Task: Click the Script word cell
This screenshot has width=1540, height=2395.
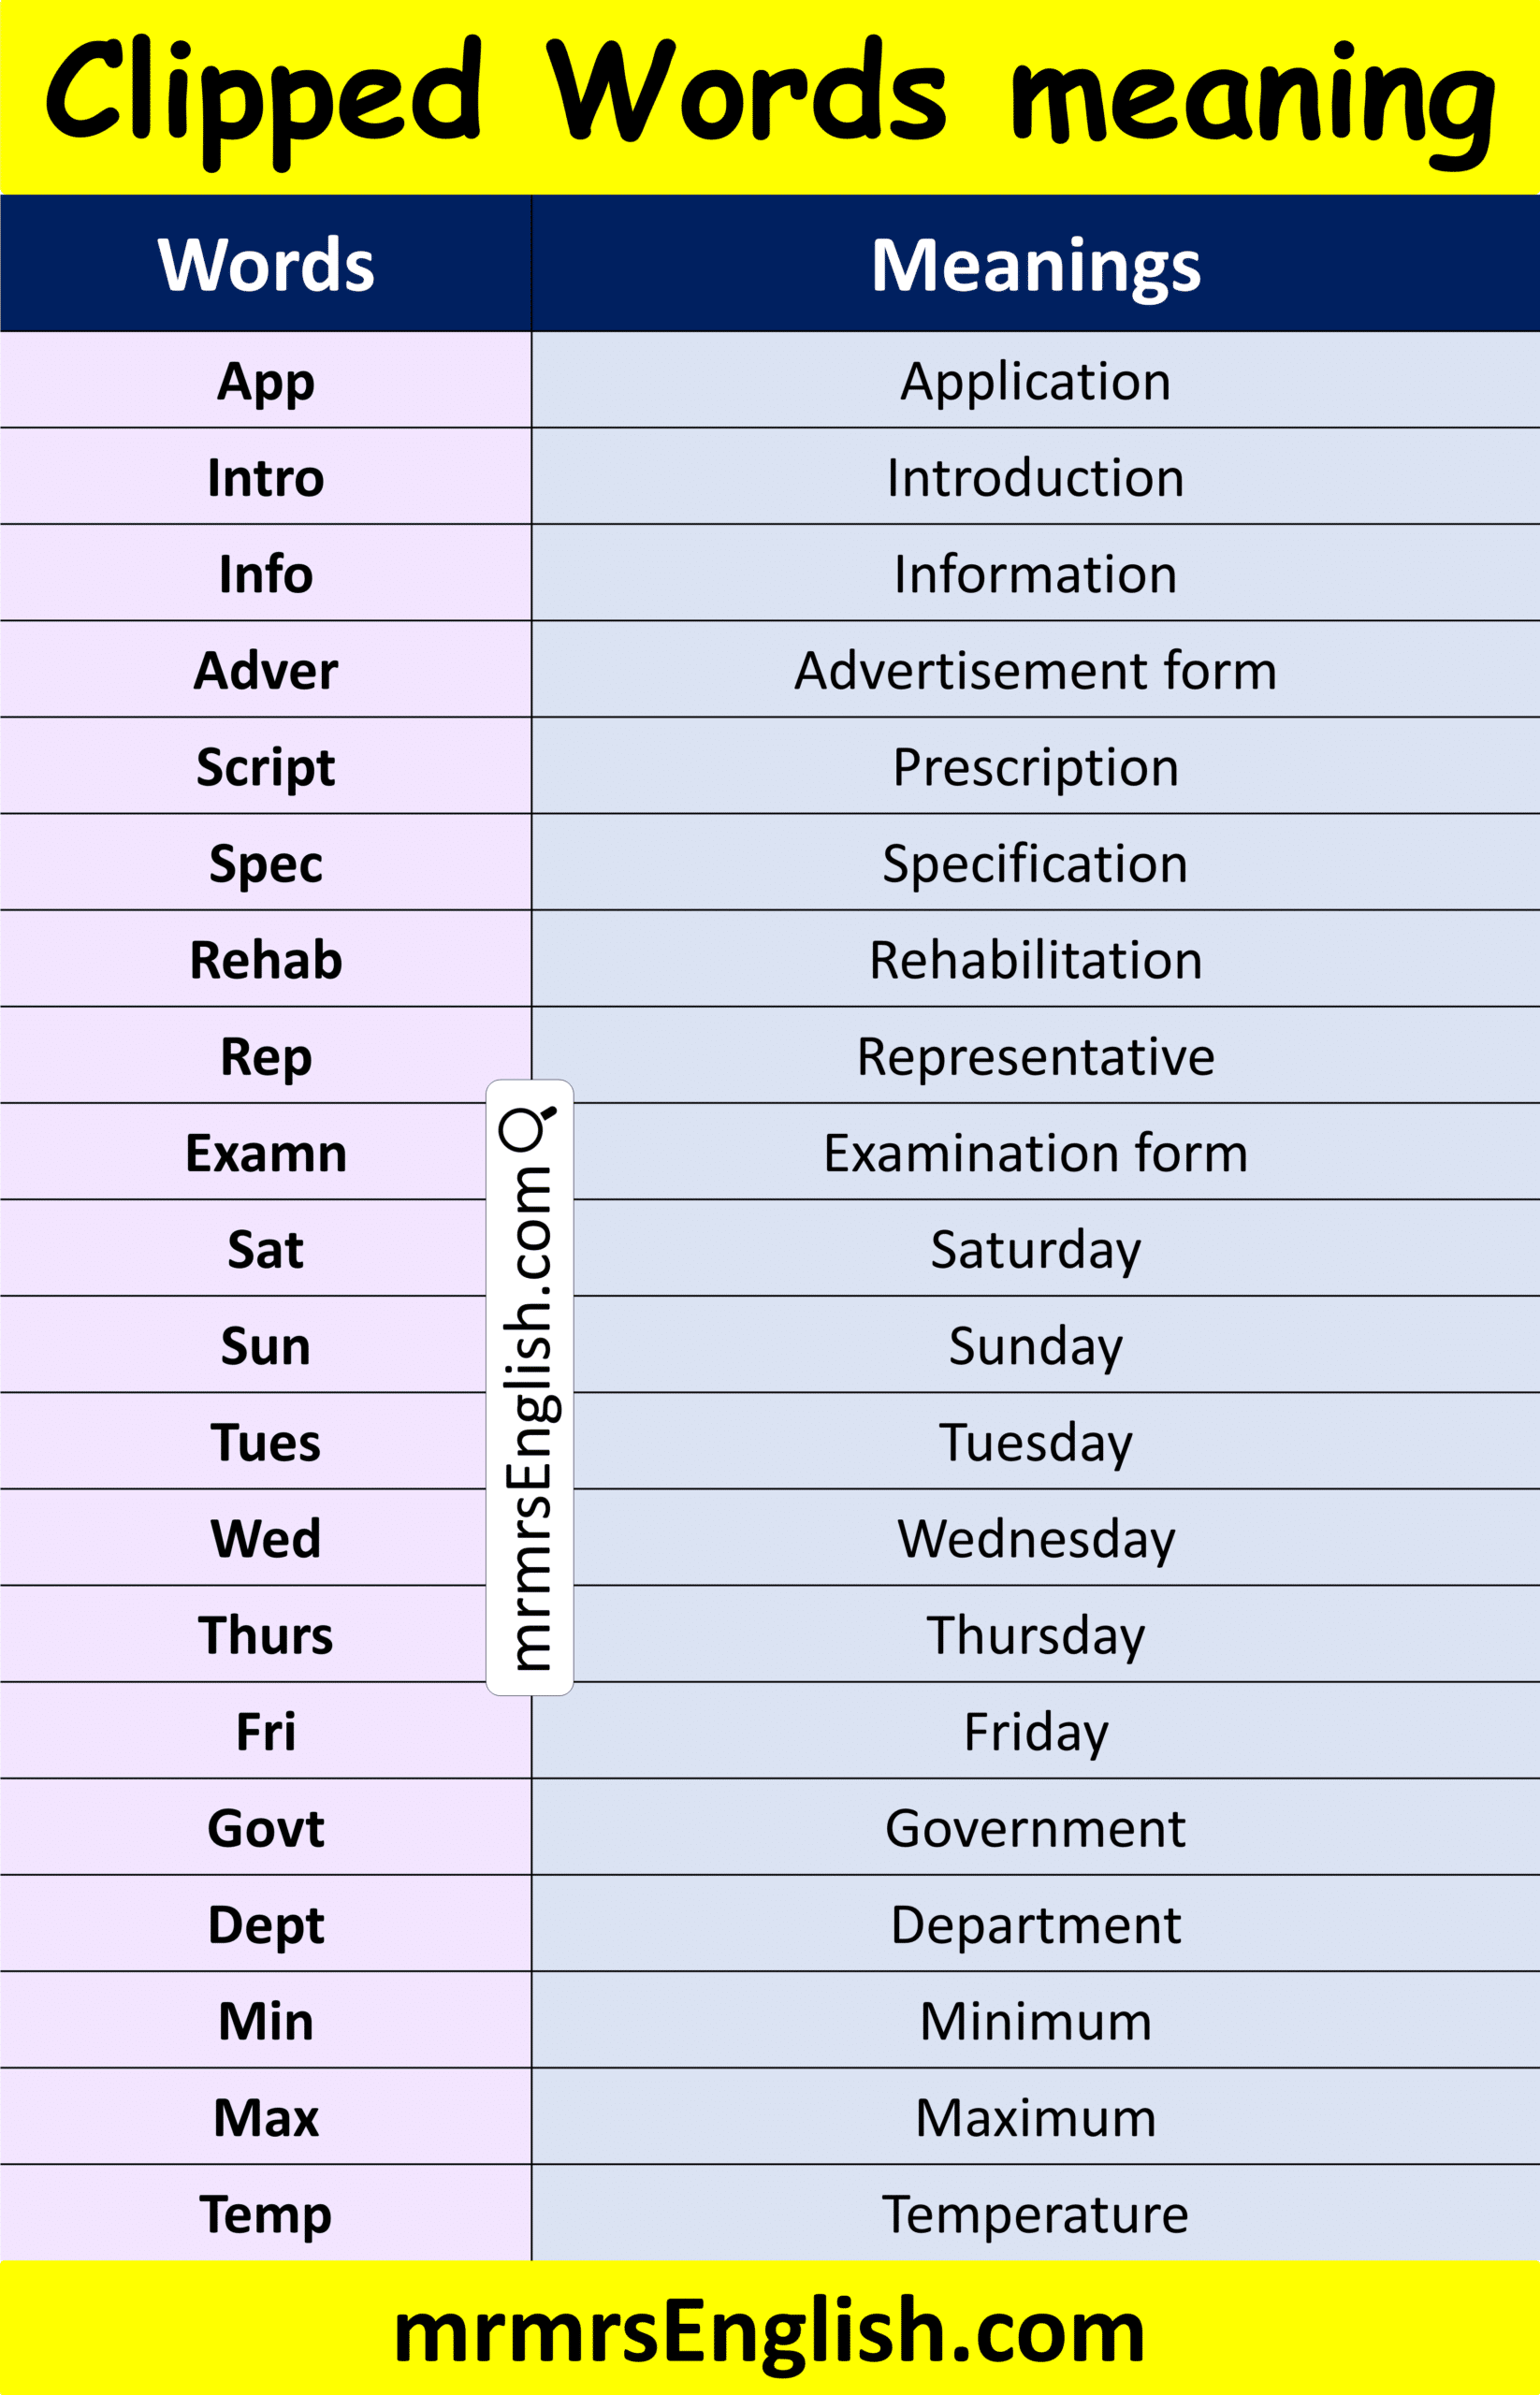Action: [x=266, y=767]
